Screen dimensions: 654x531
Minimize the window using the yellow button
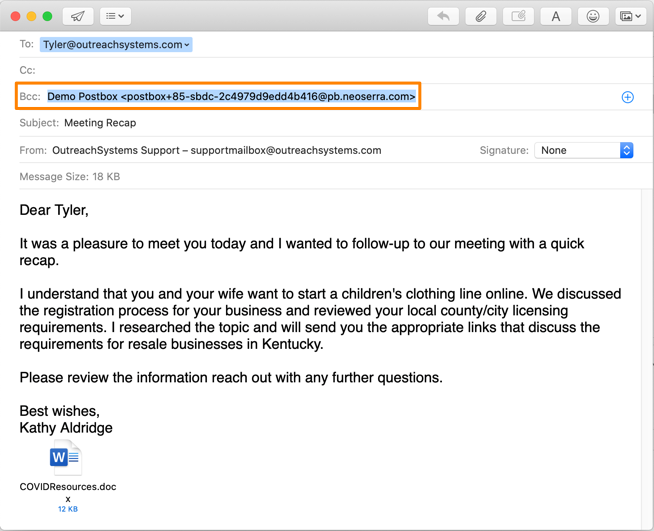pos(31,16)
